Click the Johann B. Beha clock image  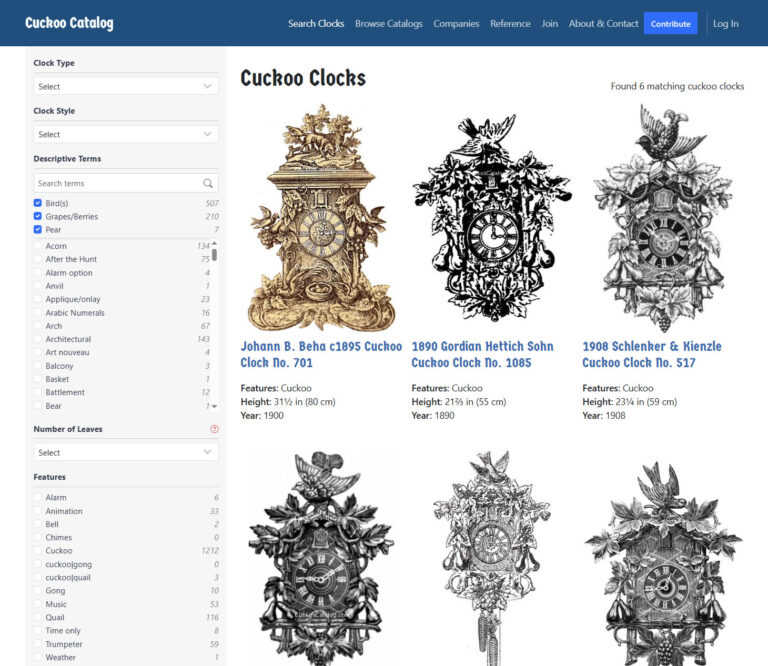[322, 217]
